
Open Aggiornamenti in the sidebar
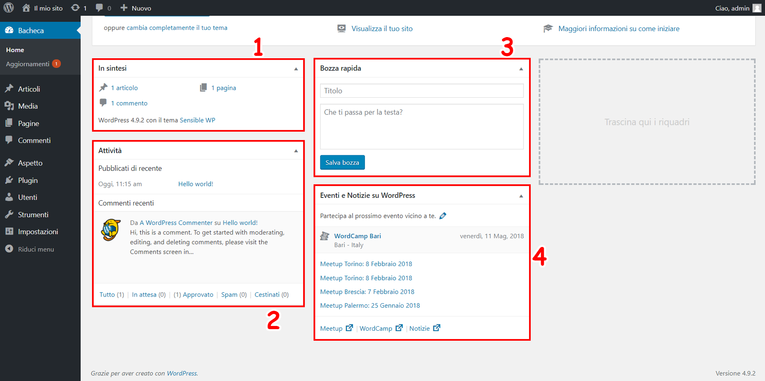pyautogui.click(x=27, y=64)
